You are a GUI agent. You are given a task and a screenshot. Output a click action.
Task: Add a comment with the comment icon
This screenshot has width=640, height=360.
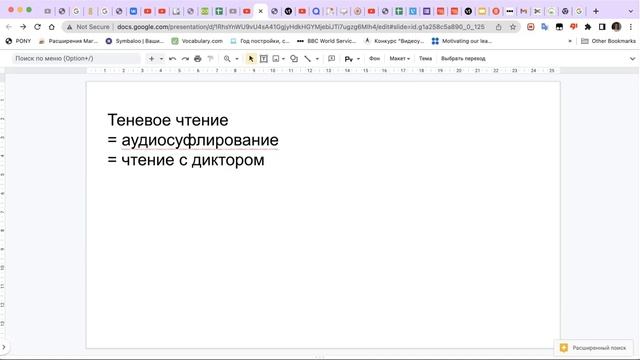click(331, 59)
